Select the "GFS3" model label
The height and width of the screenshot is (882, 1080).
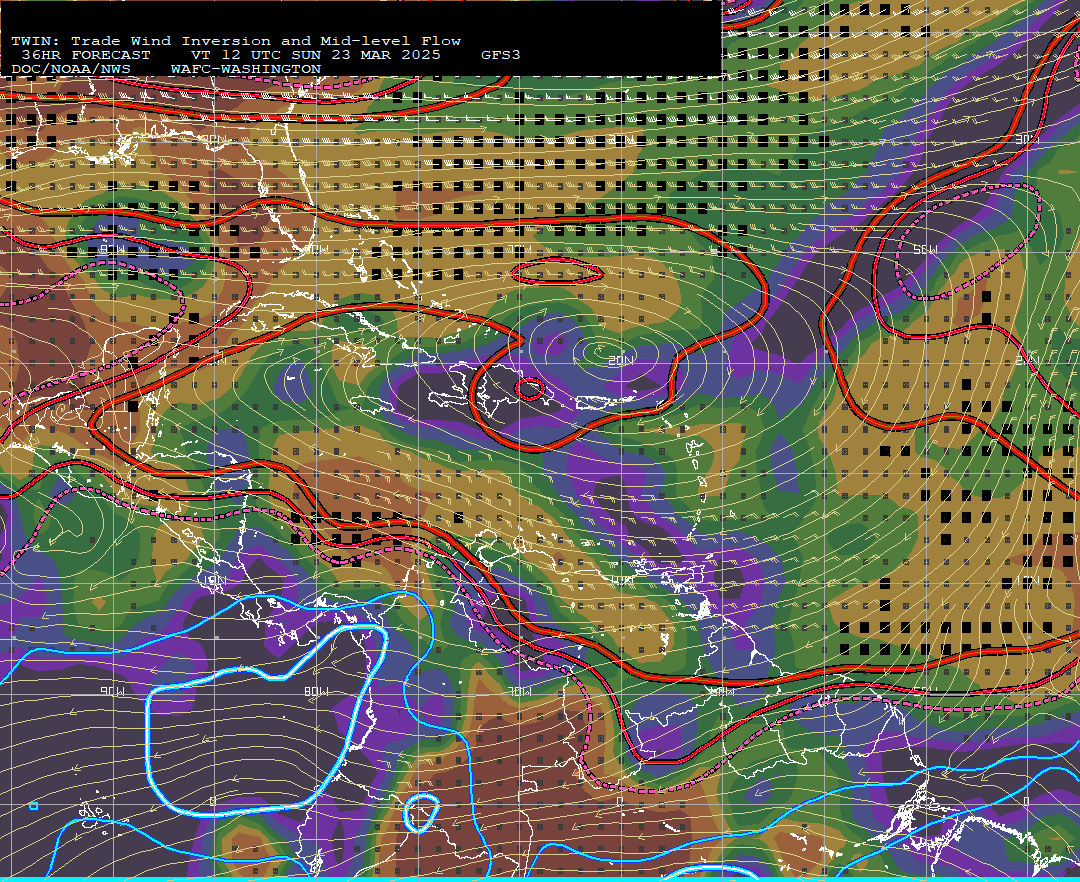[501, 55]
